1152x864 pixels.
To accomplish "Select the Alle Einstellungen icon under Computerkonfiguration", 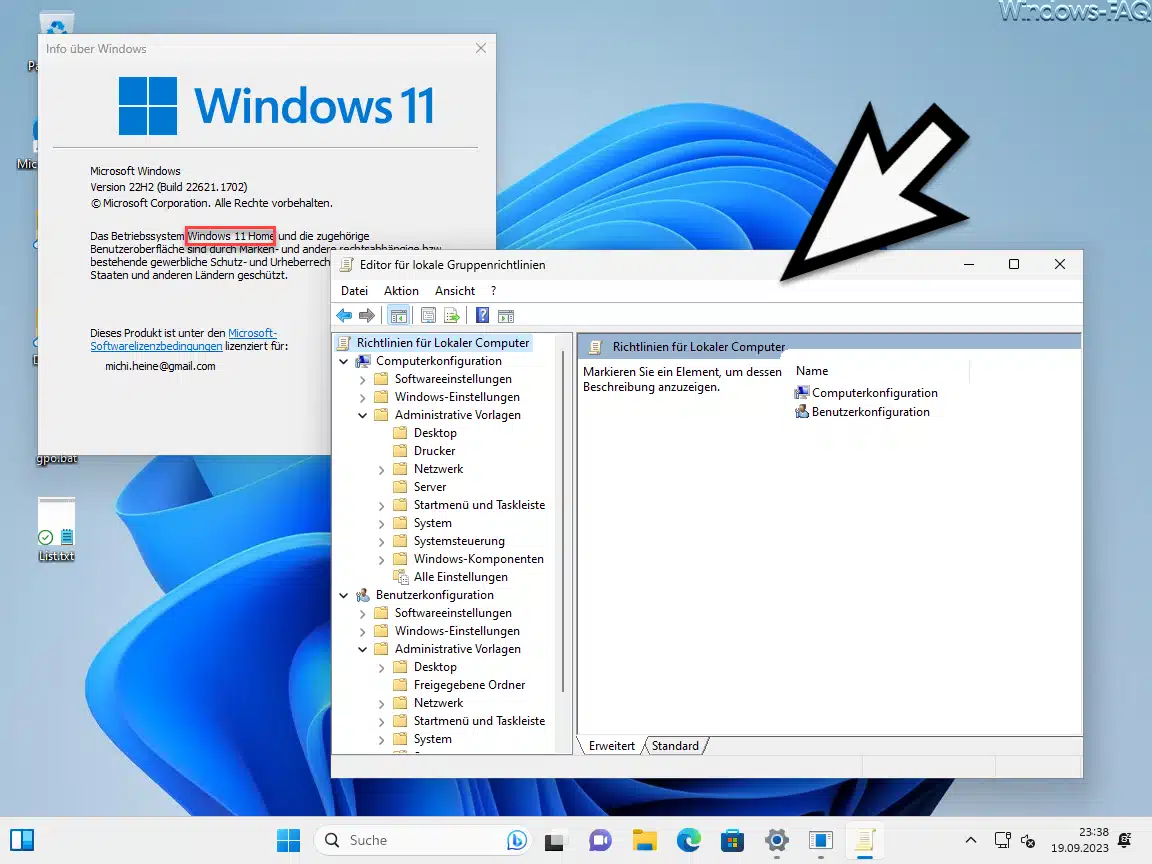I will [400, 577].
